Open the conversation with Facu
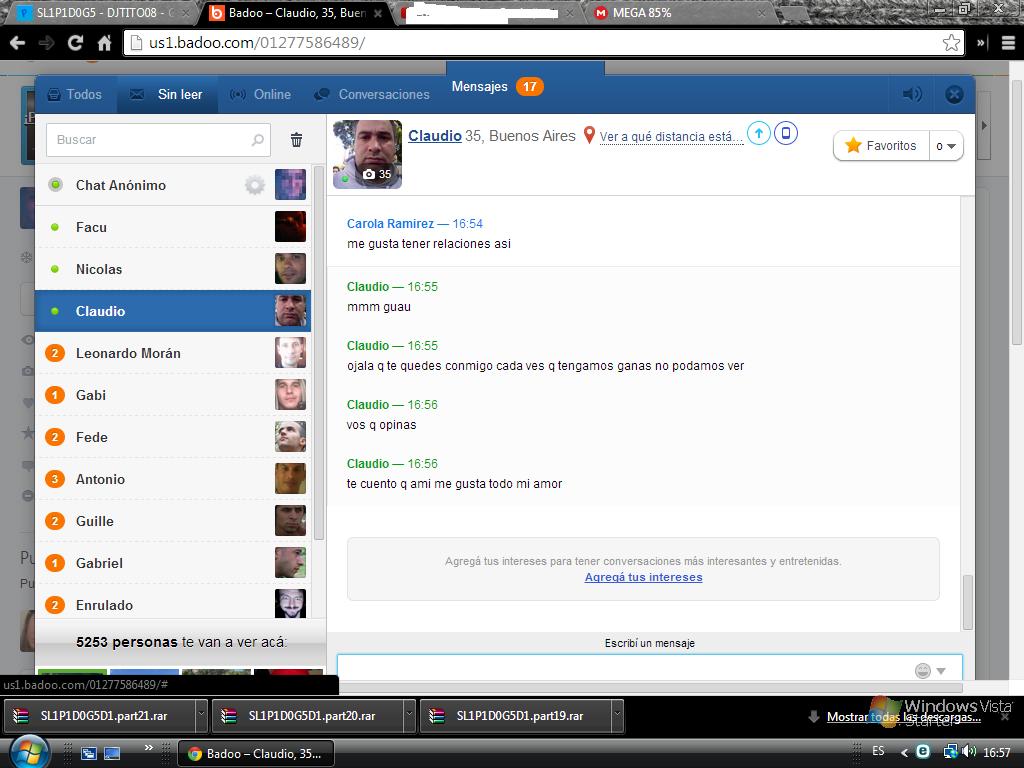1024x768 pixels. pyautogui.click(x=173, y=227)
